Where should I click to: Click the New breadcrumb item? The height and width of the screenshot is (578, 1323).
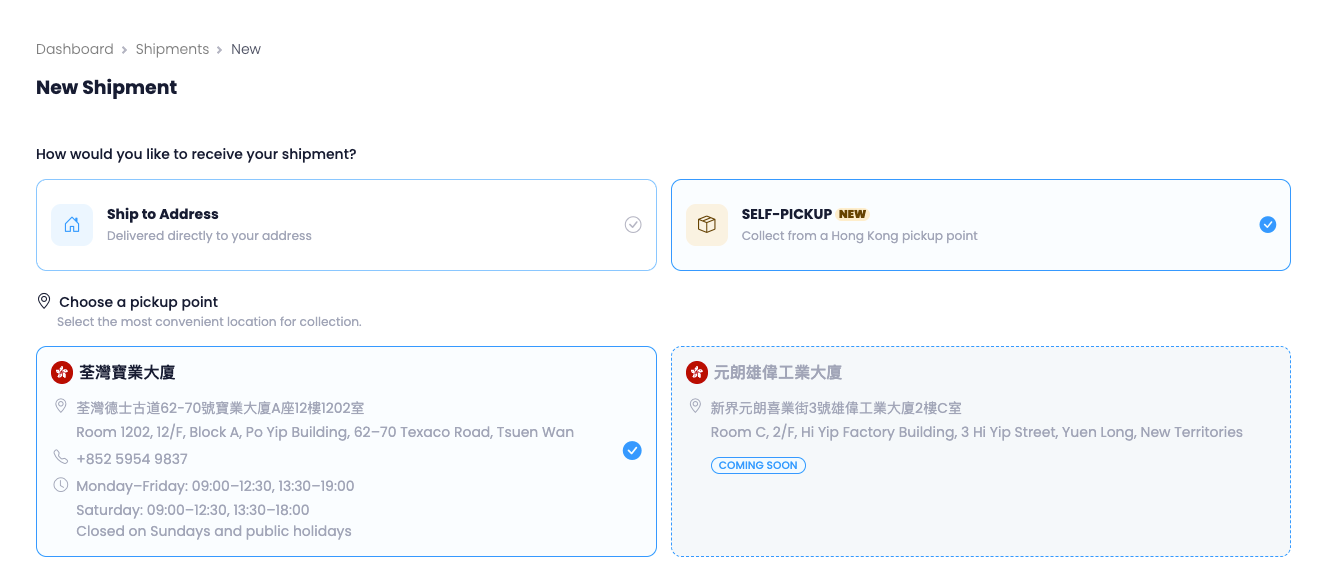pos(246,49)
